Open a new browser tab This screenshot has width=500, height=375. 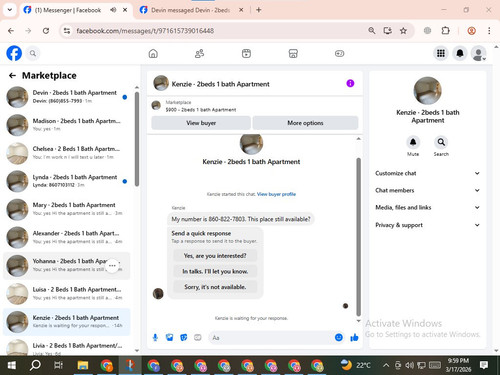tap(259, 10)
